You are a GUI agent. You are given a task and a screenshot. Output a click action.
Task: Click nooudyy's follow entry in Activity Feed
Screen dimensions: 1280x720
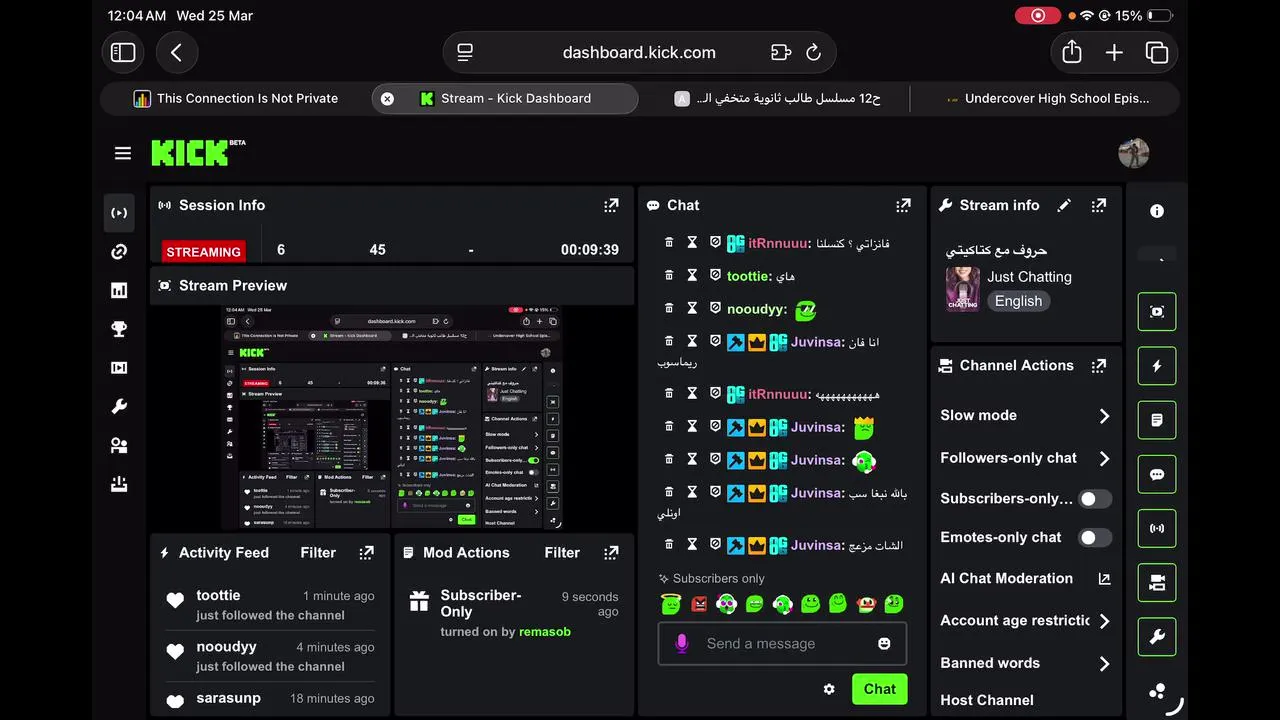coord(271,656)
